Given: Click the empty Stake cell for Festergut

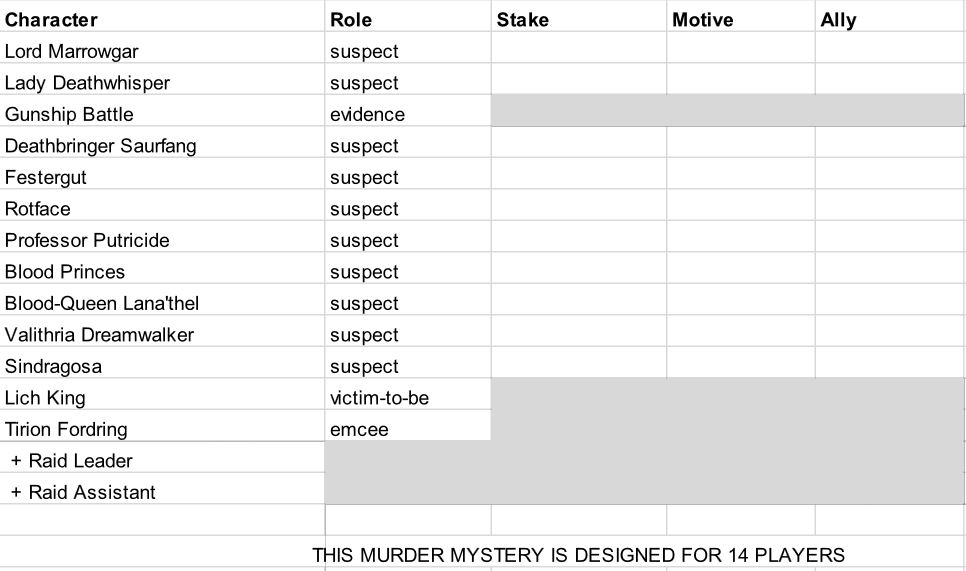Looking at the screenshot, I should 578,177.
